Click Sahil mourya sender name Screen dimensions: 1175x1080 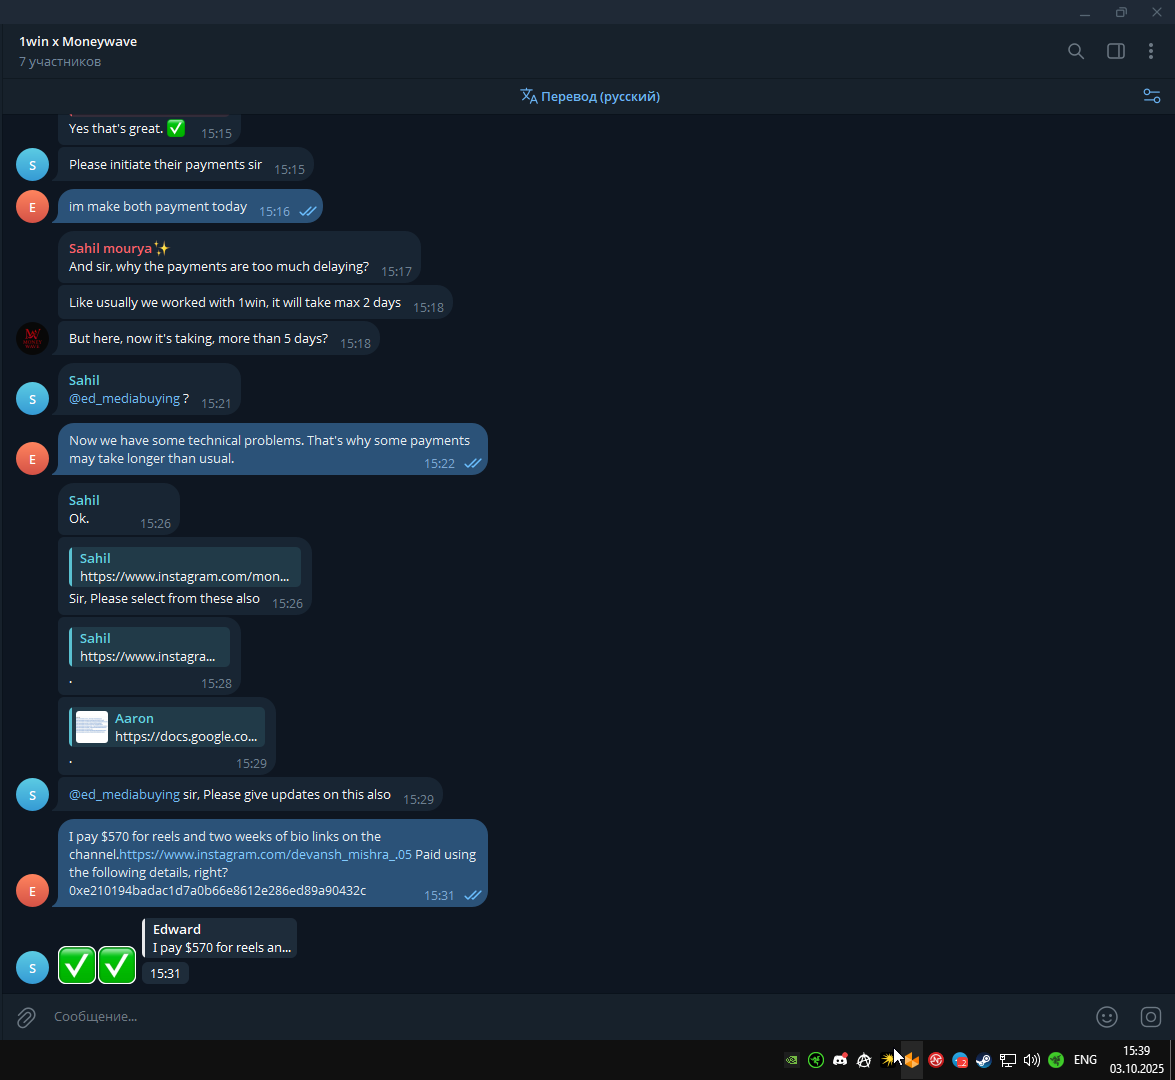click(110, 249)
